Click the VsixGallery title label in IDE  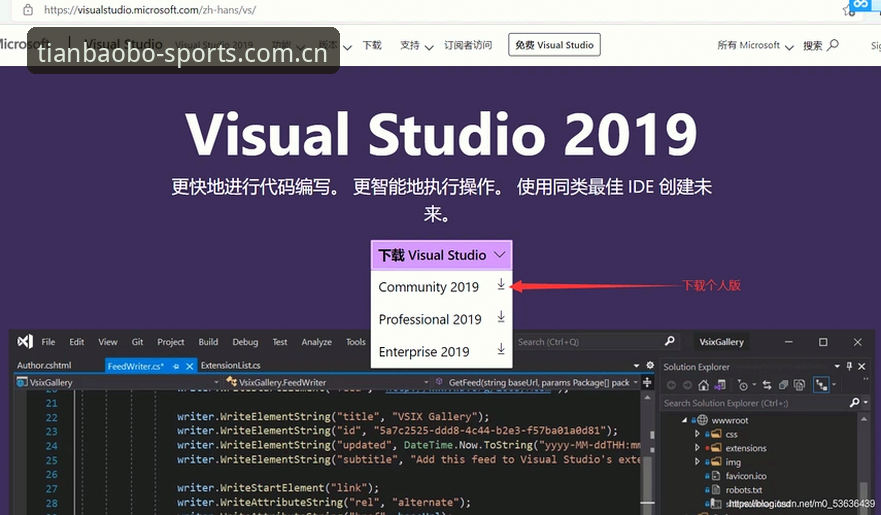[x=721, y=341]
